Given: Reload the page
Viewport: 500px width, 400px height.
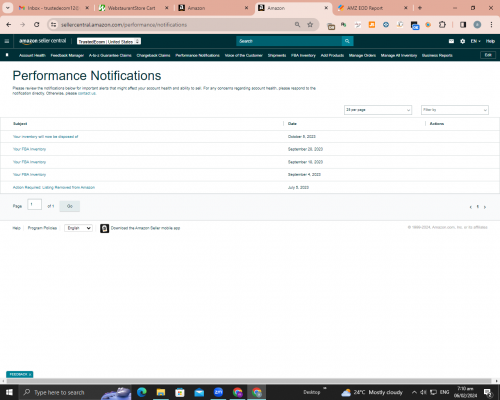Looking at the screenshot, I should [37, 25].
